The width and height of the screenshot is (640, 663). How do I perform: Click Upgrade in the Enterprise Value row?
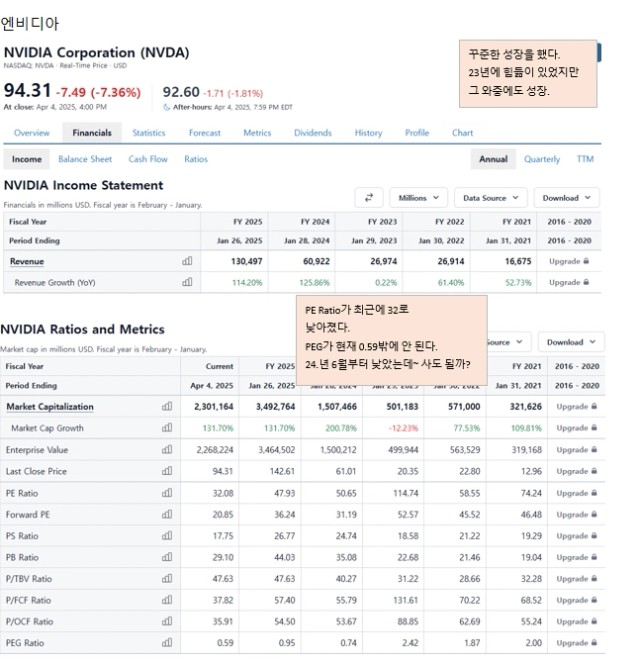[572, 449]
